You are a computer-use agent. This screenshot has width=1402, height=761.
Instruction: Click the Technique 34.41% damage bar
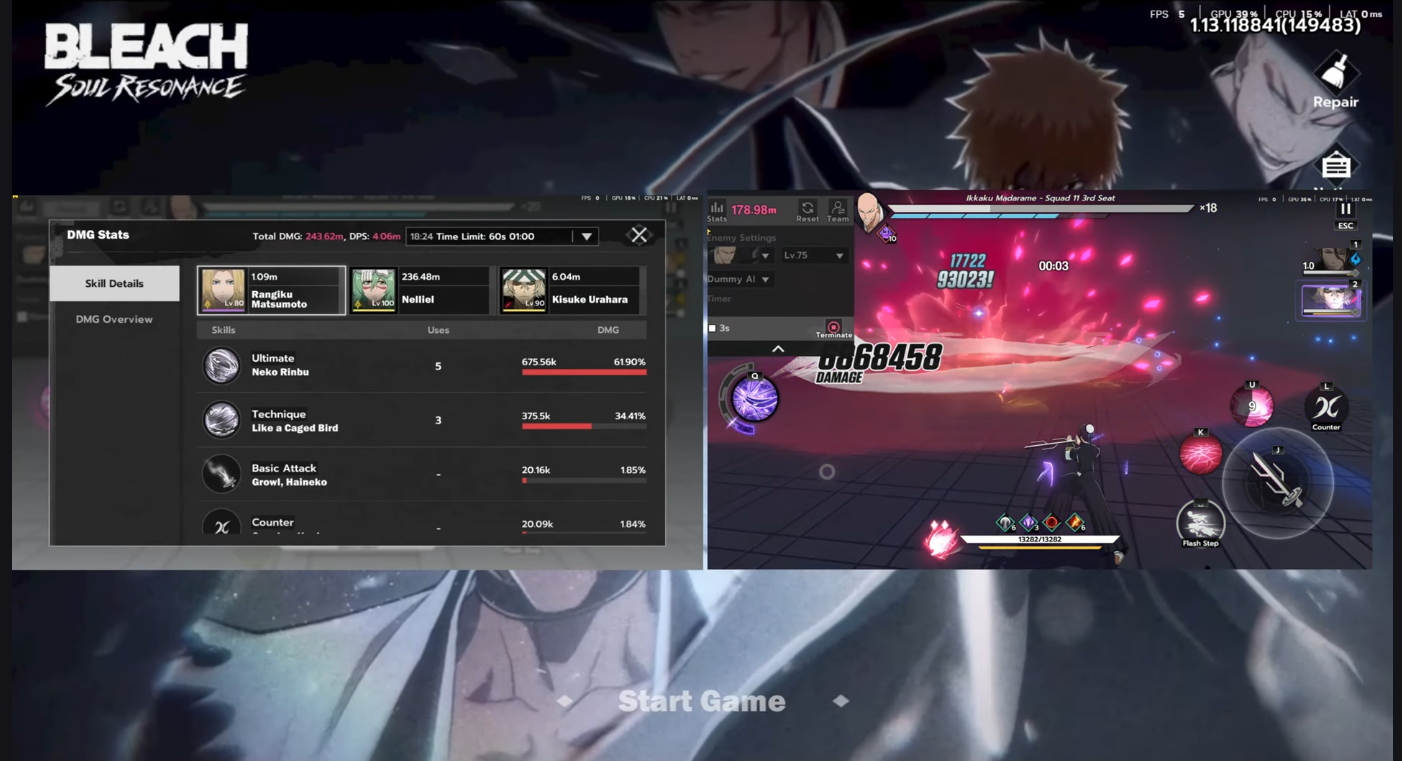click(x=584, y=426)
